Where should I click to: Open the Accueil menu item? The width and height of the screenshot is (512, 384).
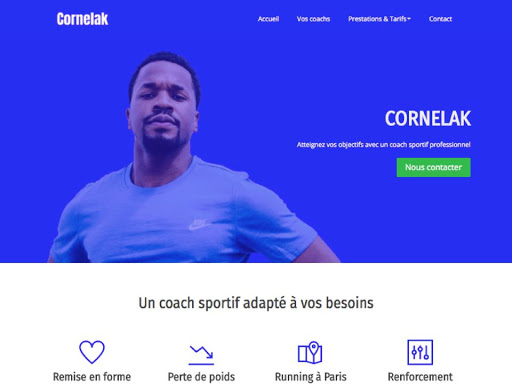click(x=268, y=19)
